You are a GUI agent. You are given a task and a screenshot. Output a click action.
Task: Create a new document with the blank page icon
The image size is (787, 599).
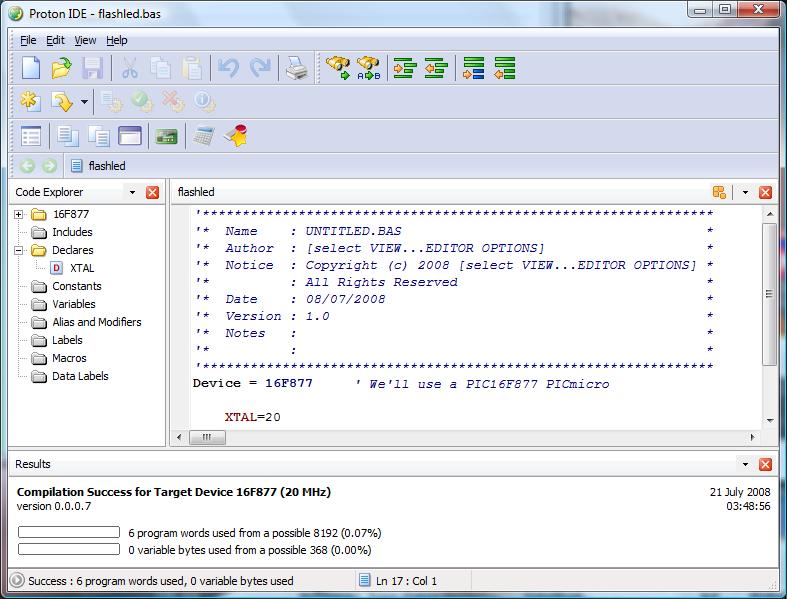[x=31, y=68]
